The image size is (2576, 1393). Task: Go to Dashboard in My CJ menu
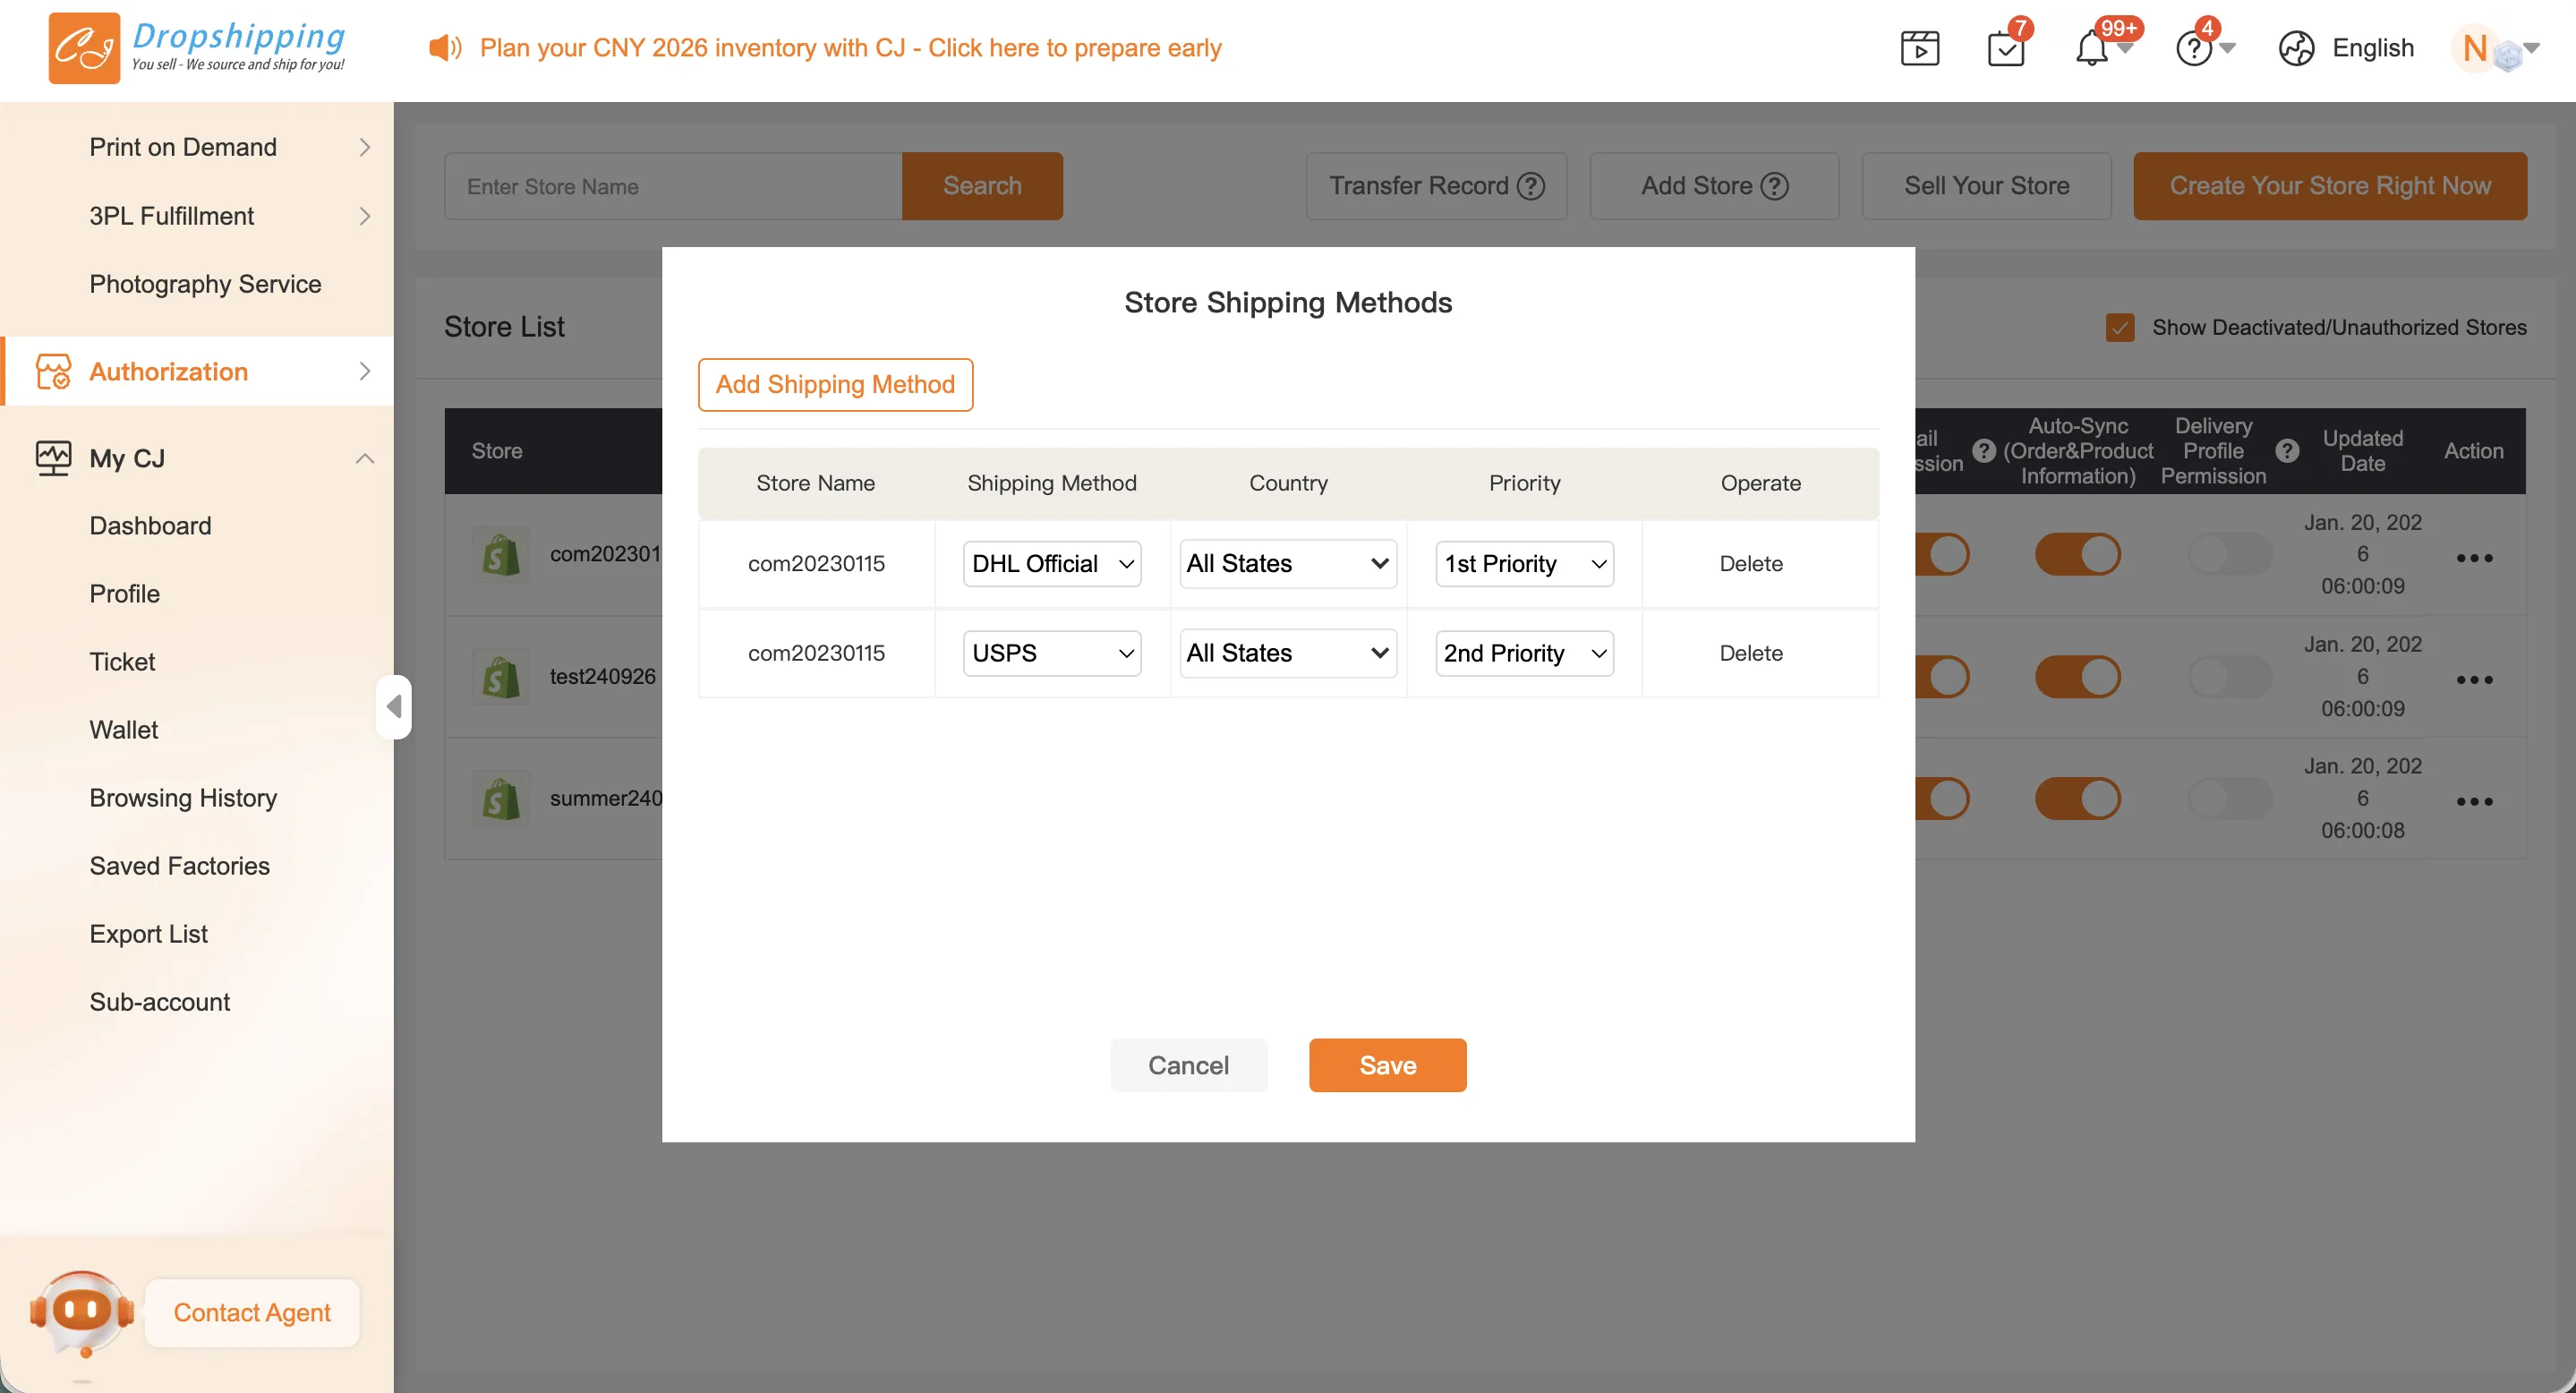pos(150,526)
